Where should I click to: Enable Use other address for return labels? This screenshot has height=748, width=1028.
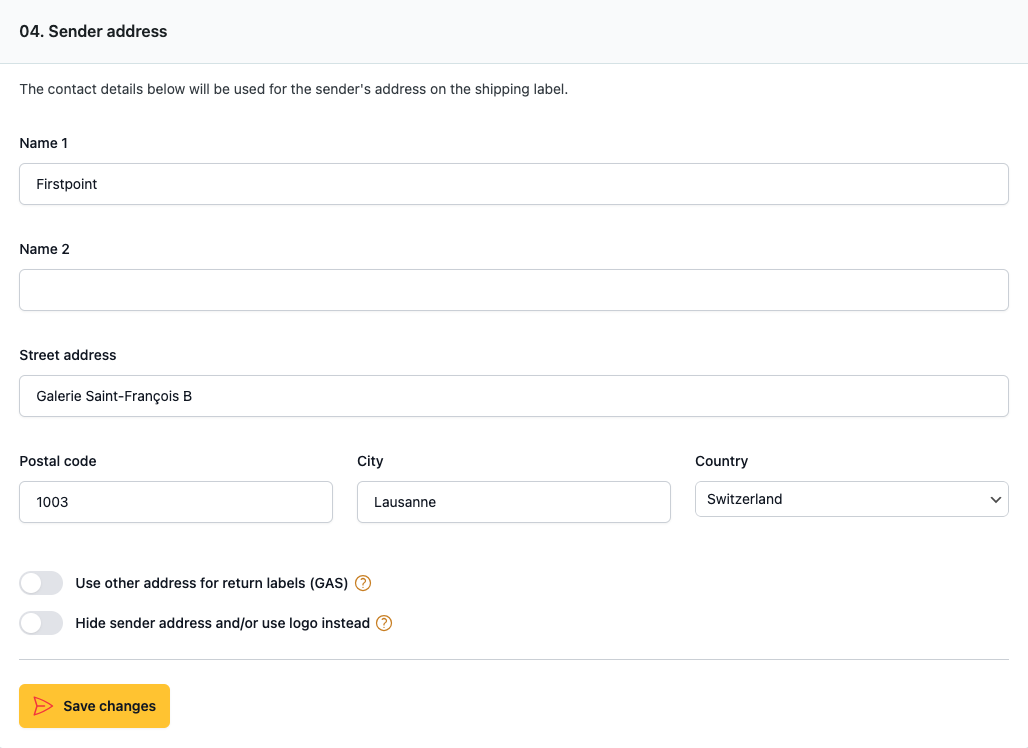coord(41,583)
